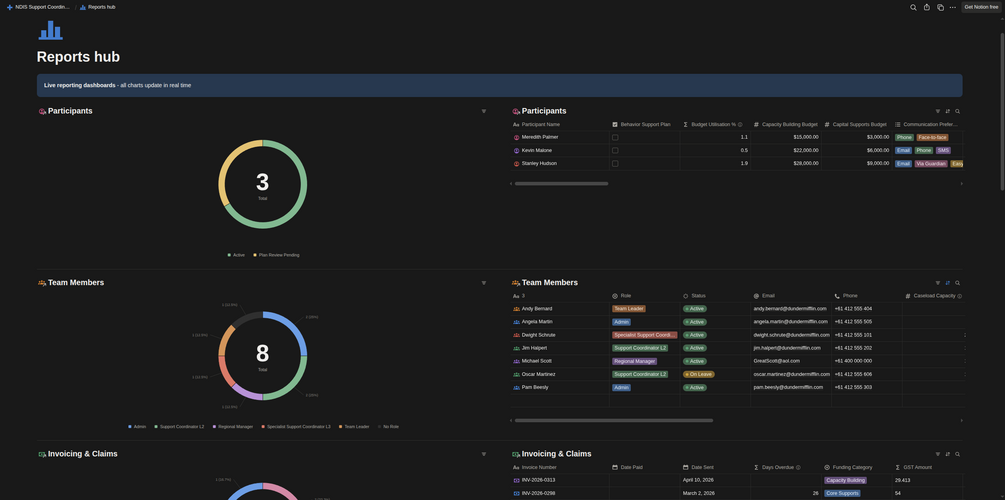Open the three-dot page options menu
The height and width of the screenshot is (500, 1005).
pyautogui.click(x=952, y=7)
